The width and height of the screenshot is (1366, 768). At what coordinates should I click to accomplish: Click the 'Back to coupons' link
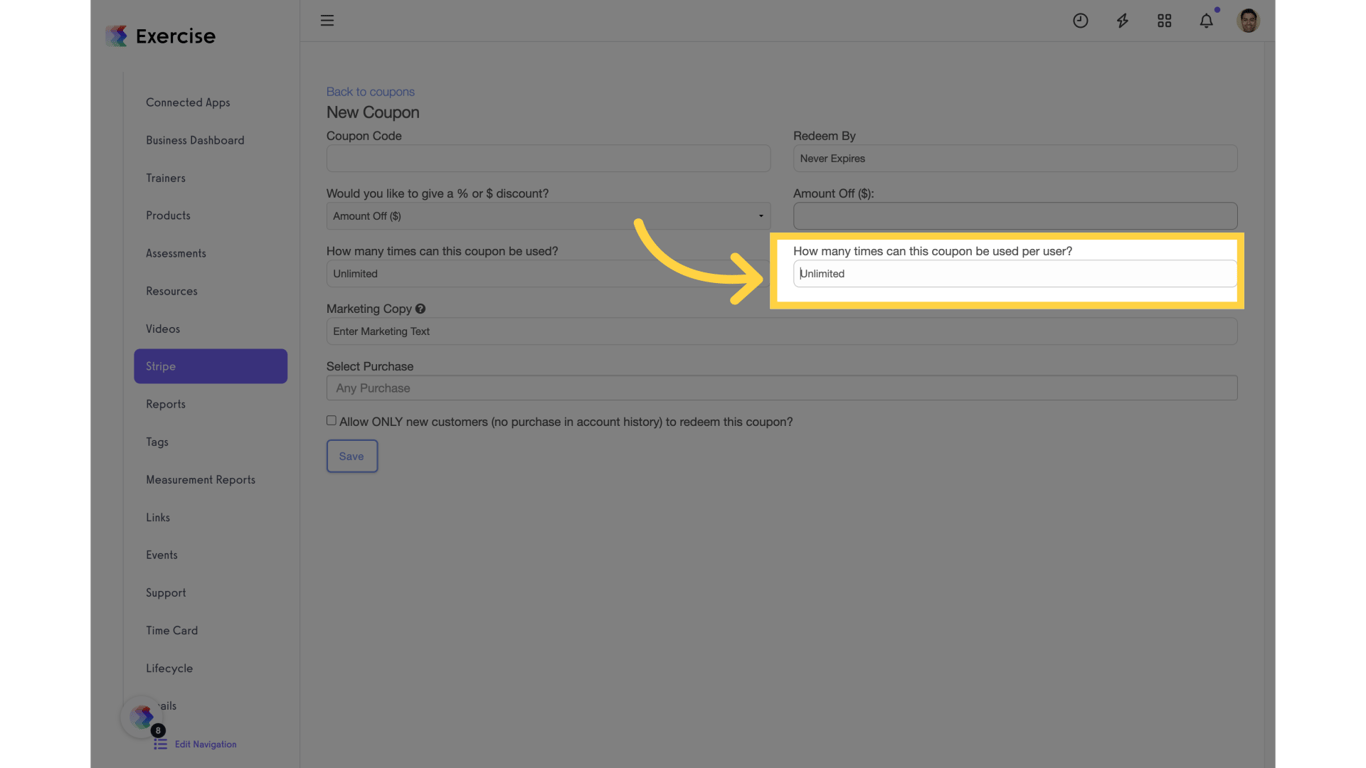[x=370, y=91]
